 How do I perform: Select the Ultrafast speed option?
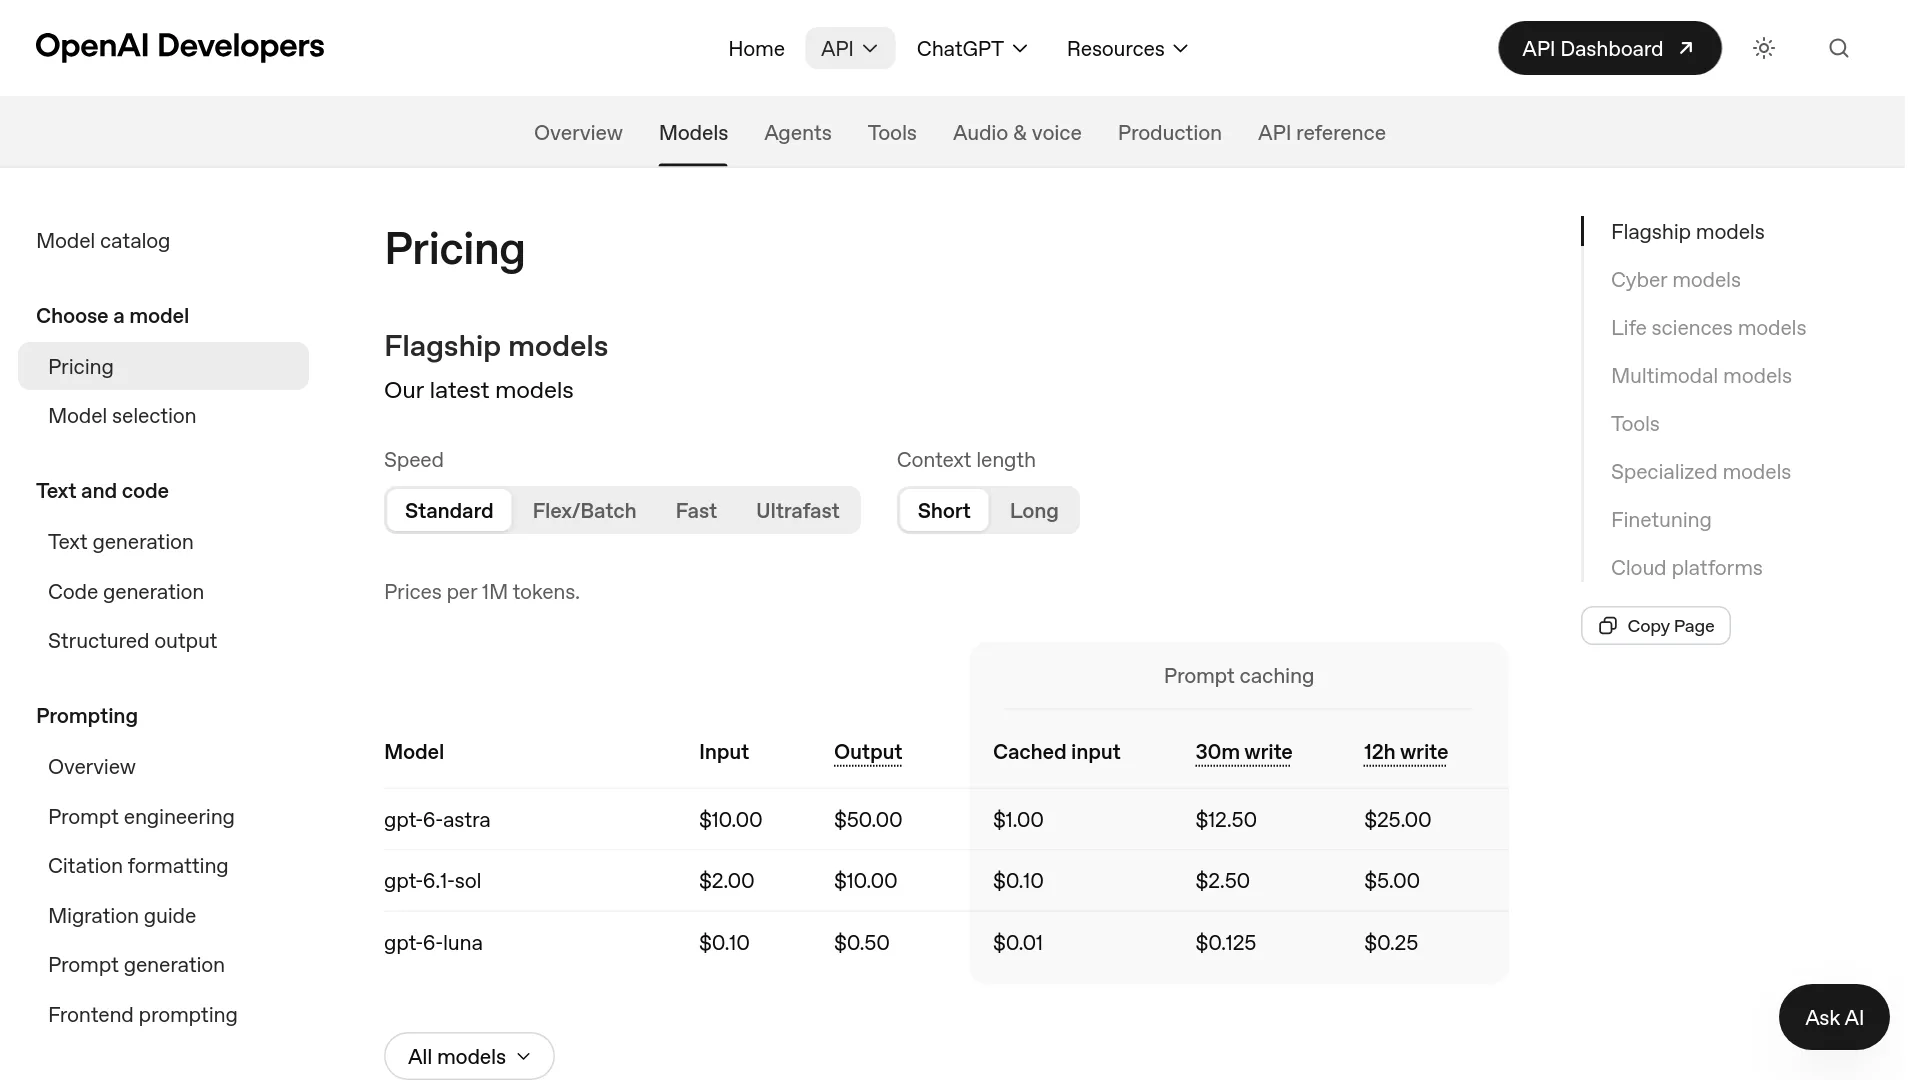797,510
